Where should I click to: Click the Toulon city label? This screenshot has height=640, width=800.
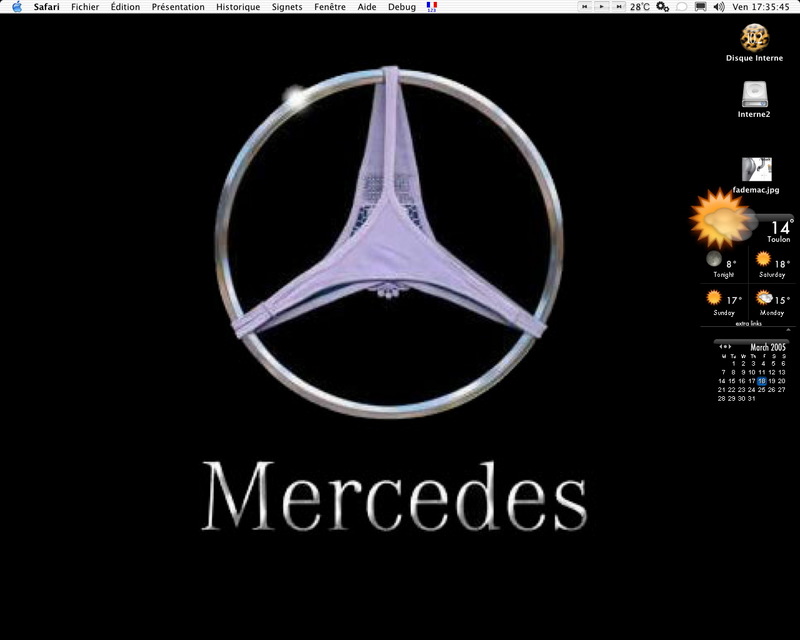pyautogui.click(x=779, y=239)
